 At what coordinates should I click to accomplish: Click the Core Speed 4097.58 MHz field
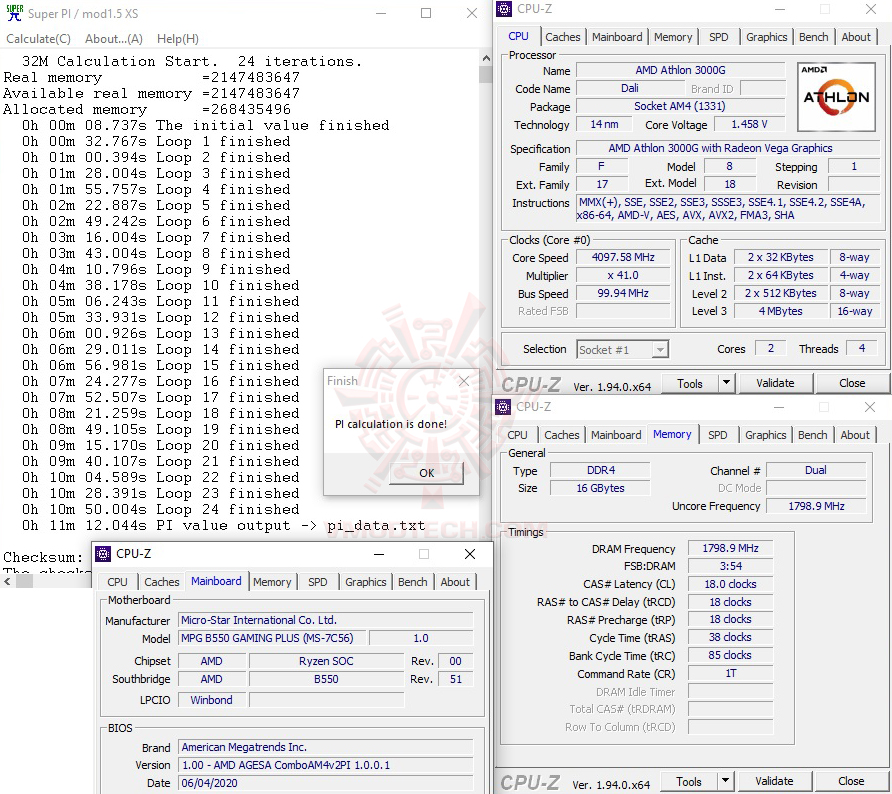point(623,257)
